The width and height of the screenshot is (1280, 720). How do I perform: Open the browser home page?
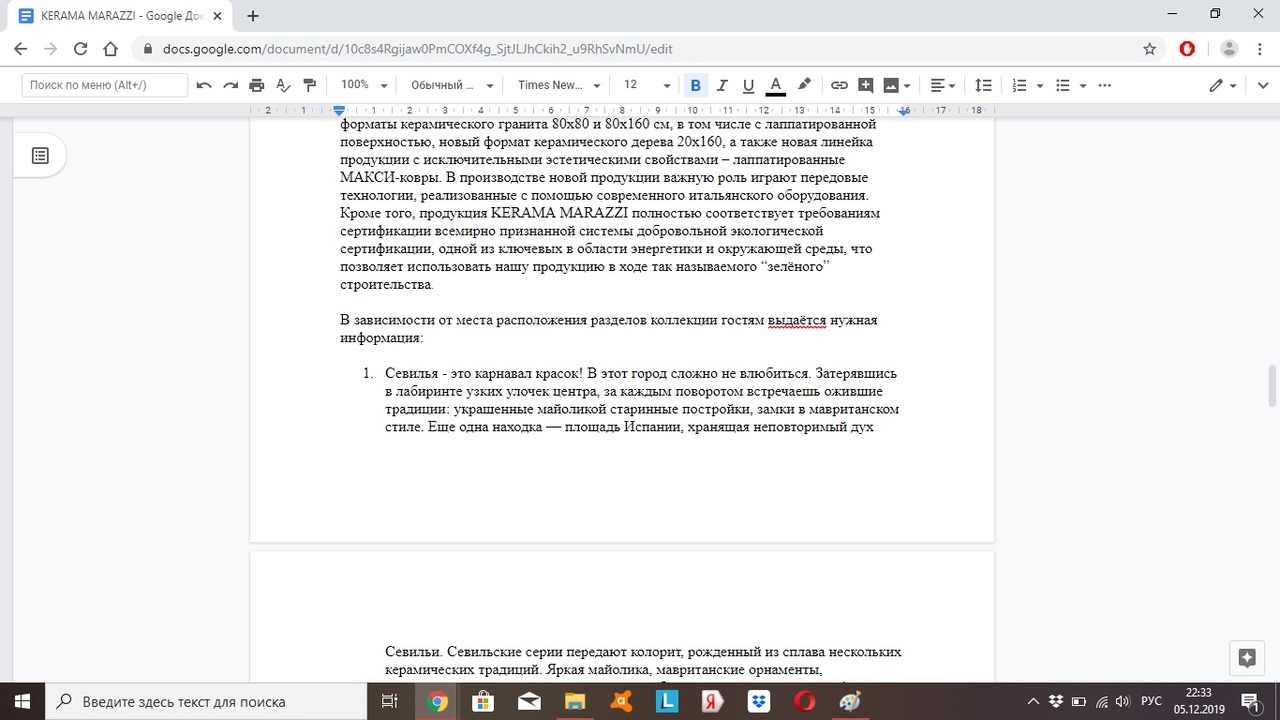pos(111,48)
